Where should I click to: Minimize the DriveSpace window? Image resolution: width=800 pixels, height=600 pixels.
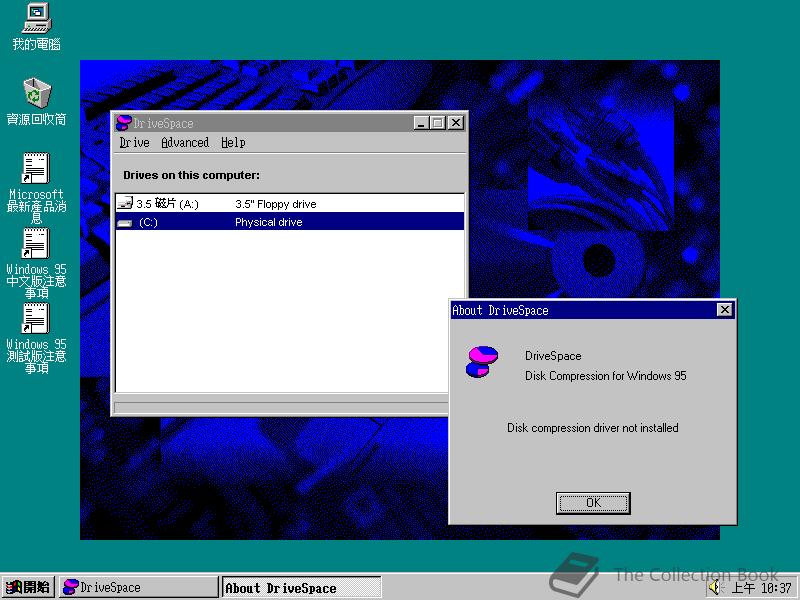421,123
